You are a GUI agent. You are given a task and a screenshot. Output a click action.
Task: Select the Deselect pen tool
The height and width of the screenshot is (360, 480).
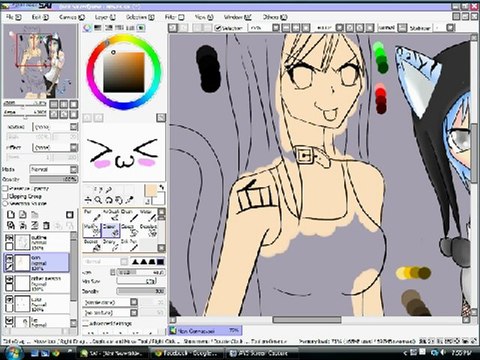coord(148,230)
